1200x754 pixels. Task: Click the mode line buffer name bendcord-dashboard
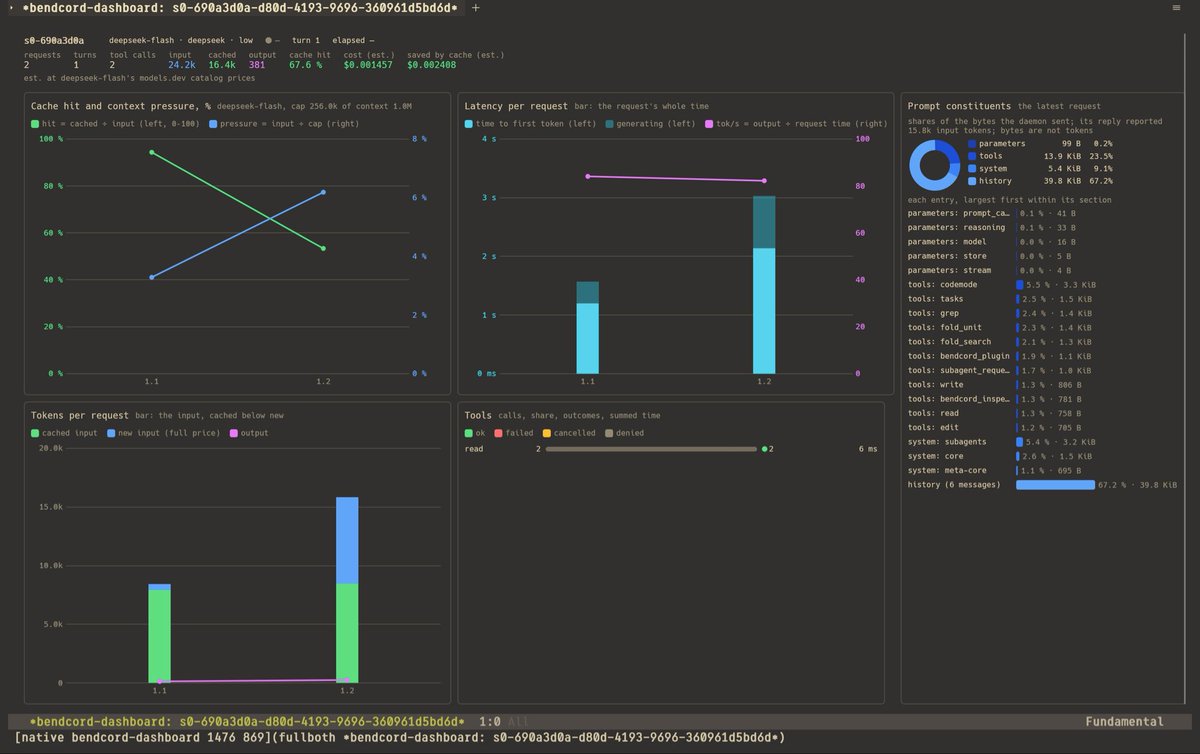[x=247, y=721]
